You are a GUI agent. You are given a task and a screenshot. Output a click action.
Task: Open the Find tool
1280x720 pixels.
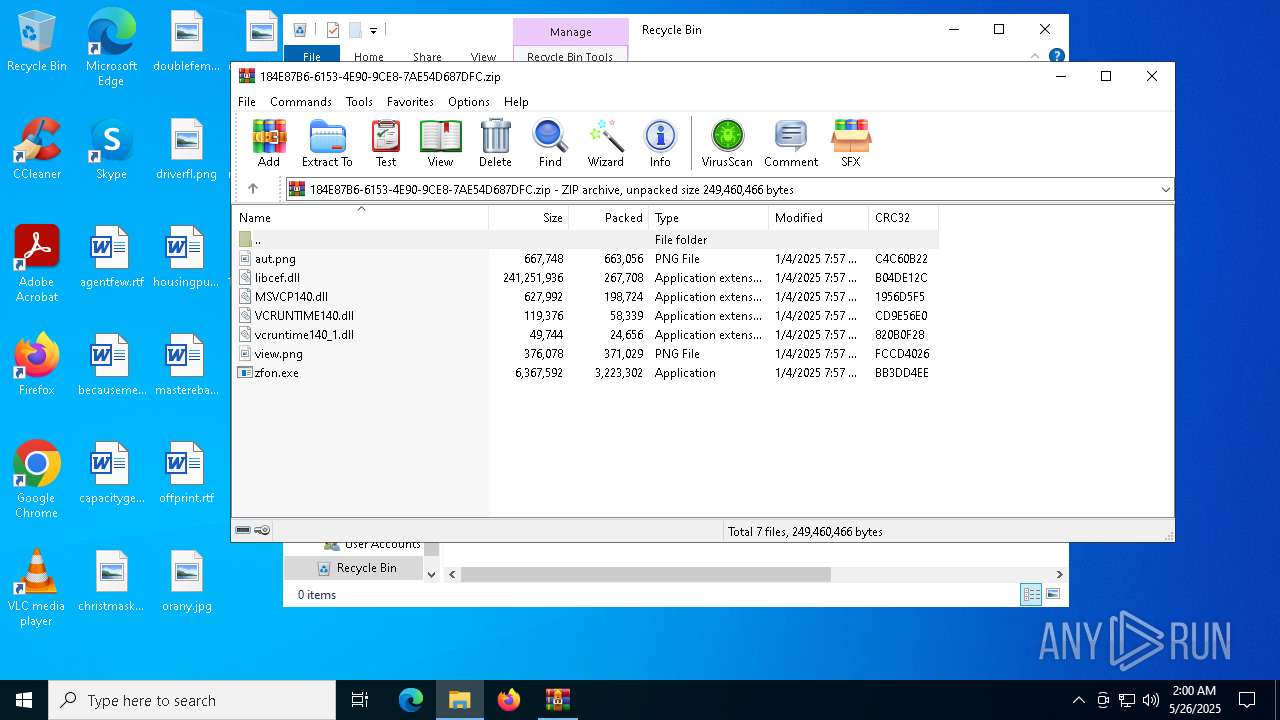tap(550, 143)
